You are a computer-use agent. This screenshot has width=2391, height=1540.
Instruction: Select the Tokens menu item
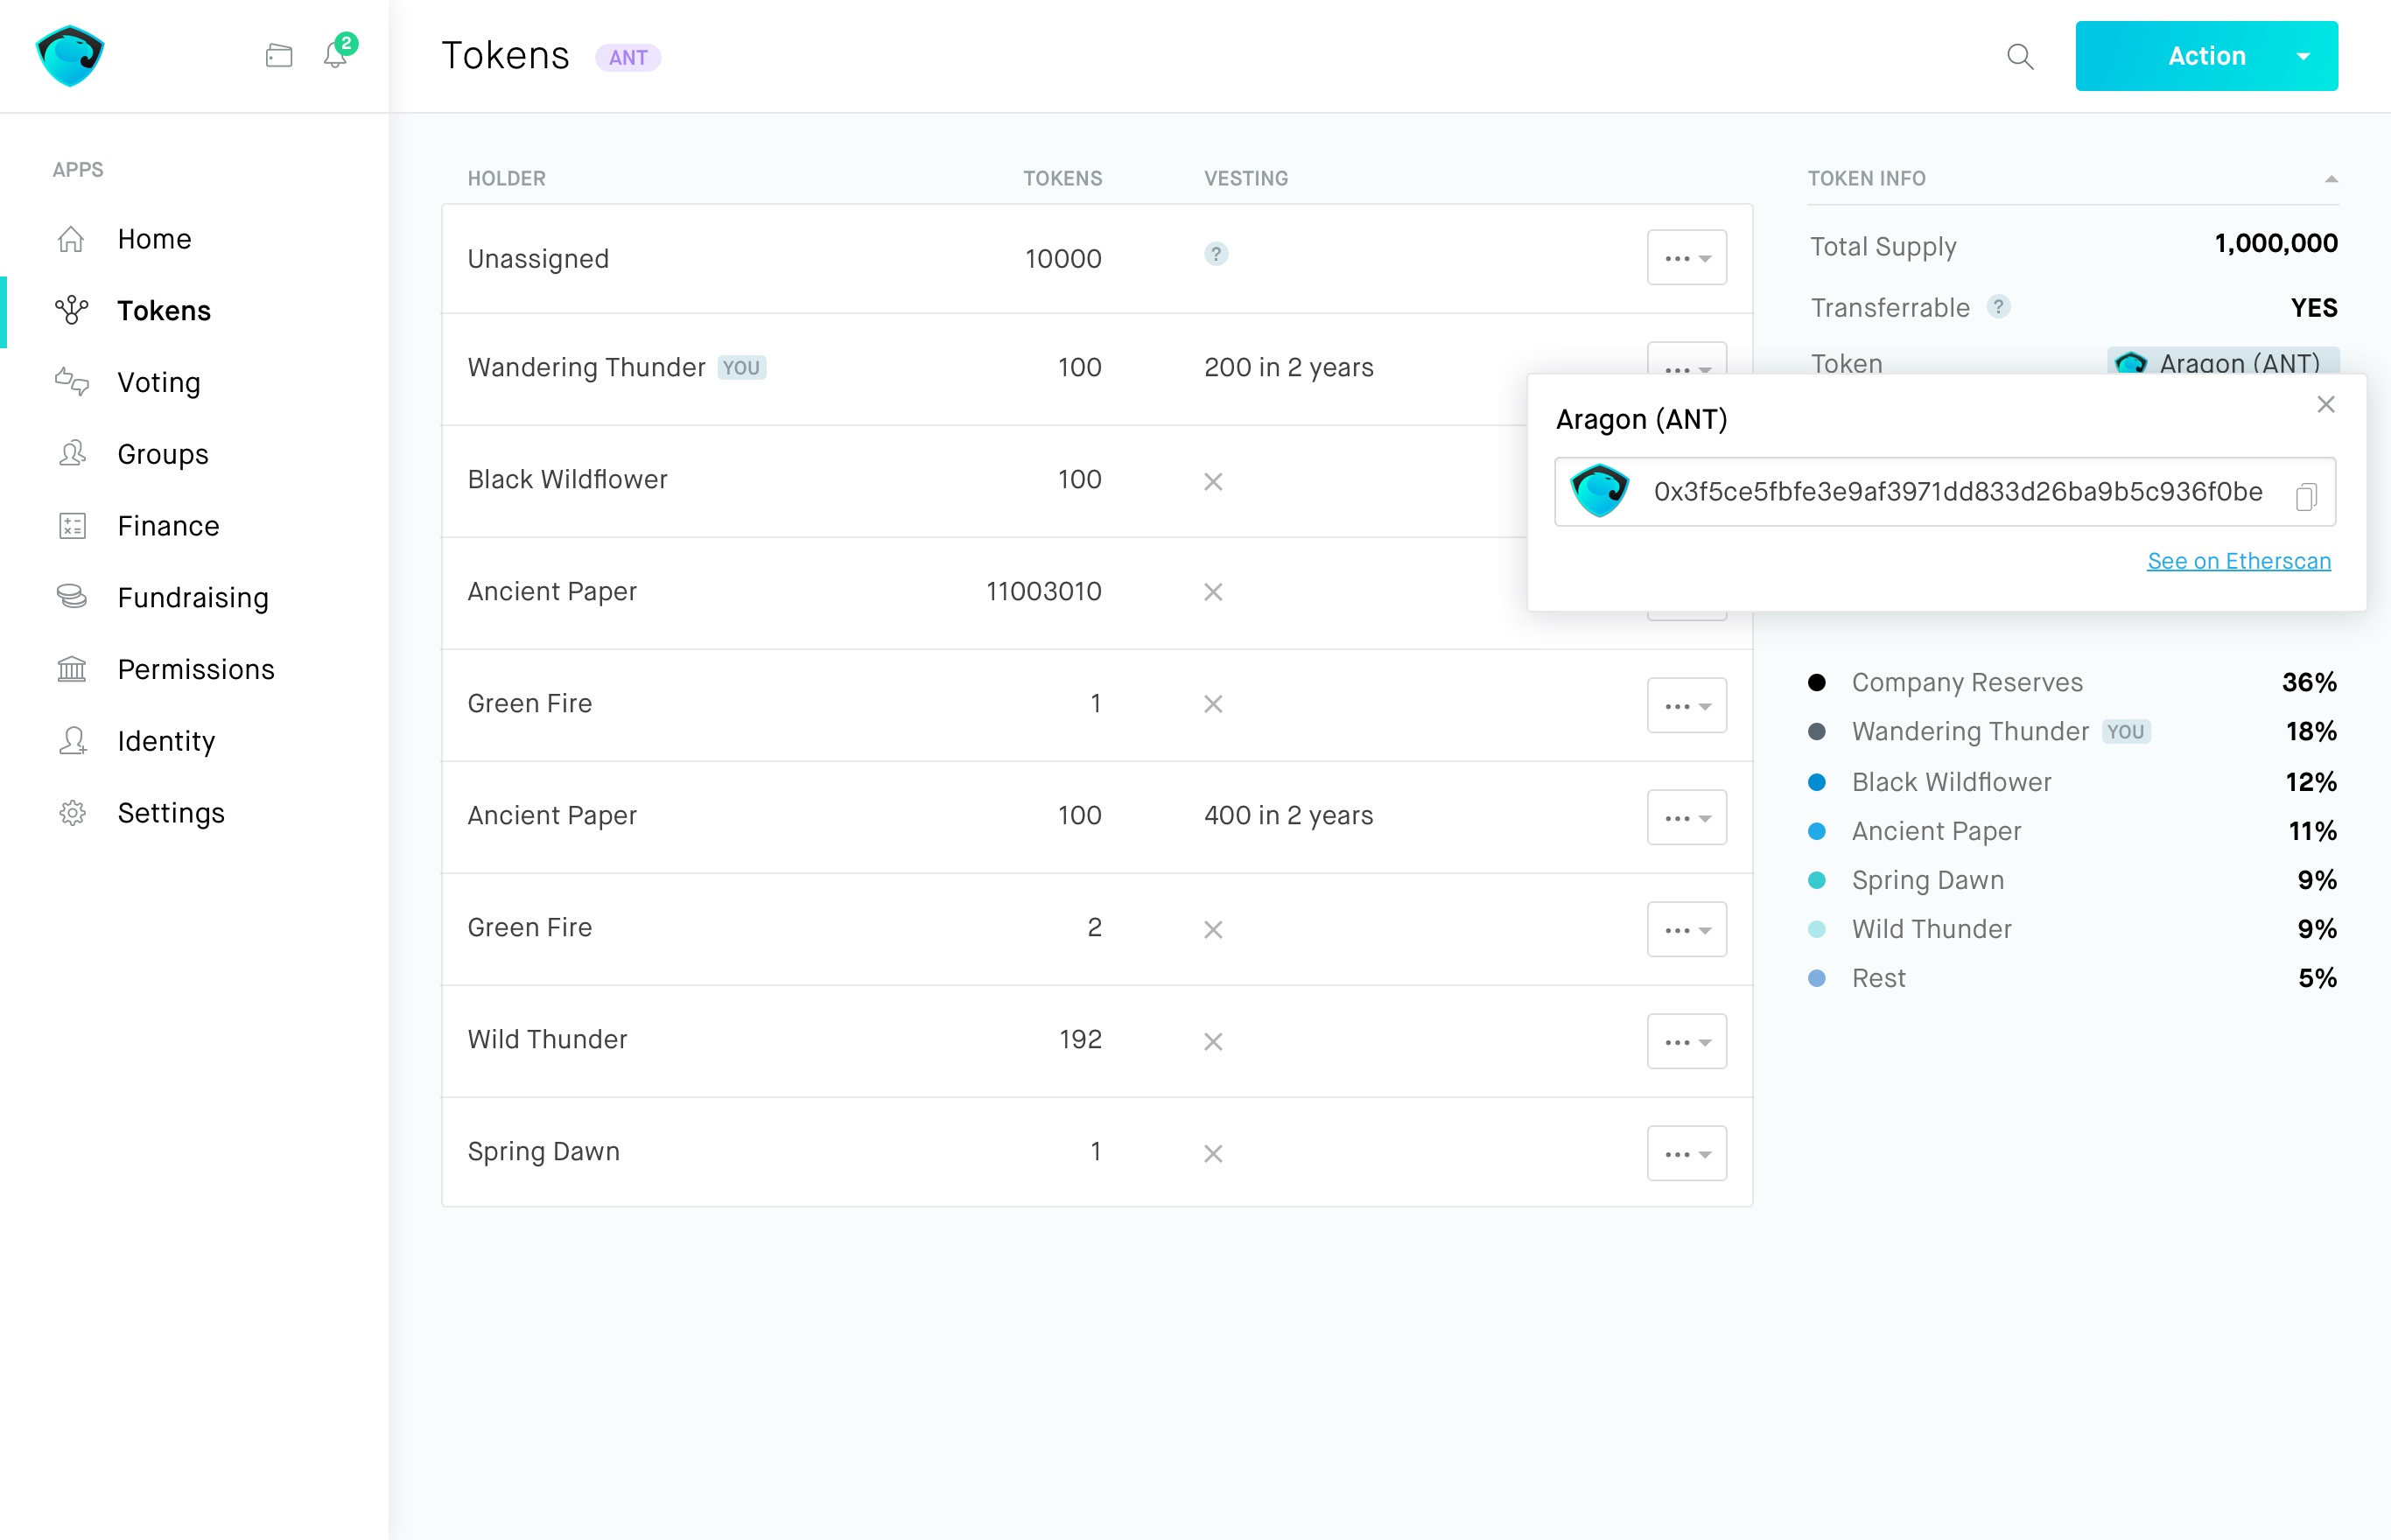pyautogui.click(x=164, y=310)
